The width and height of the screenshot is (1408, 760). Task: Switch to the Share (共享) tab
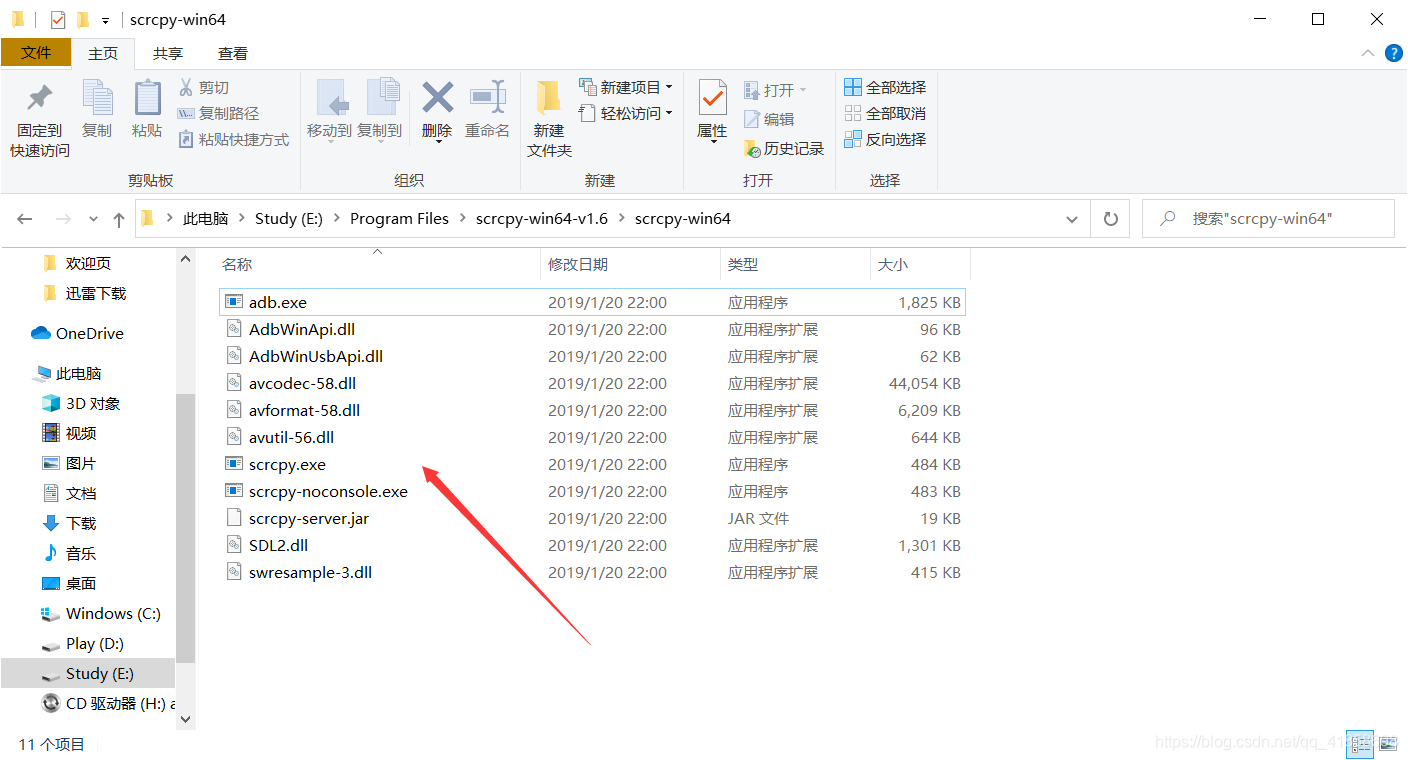pos(168,54)
